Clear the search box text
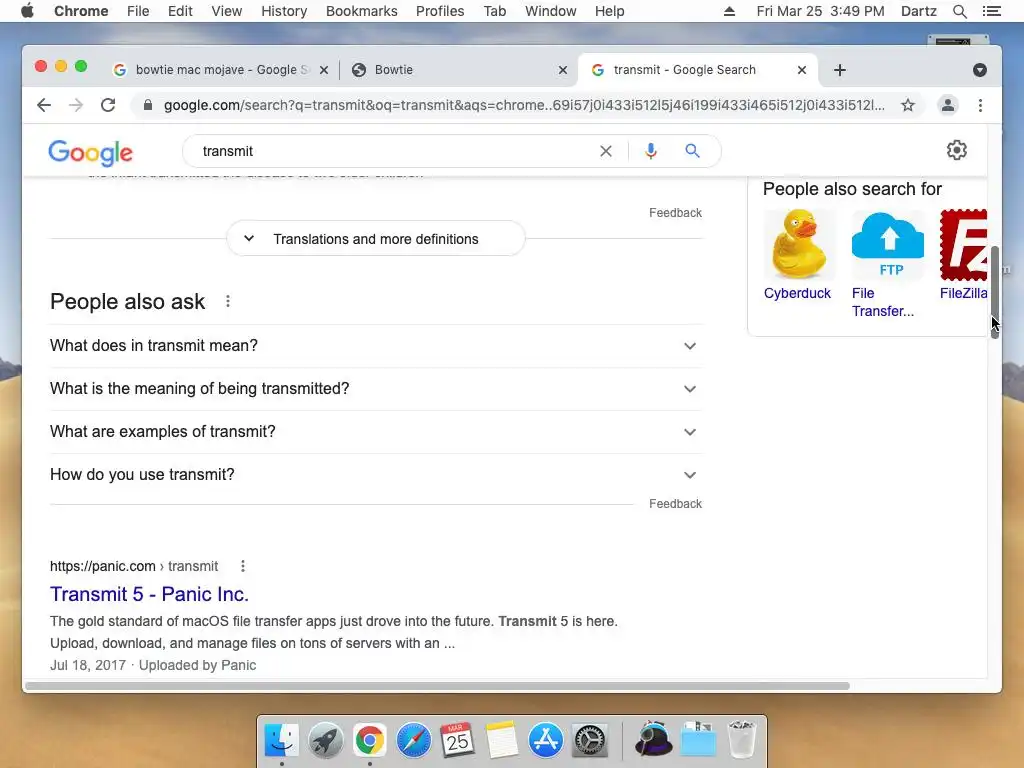 click(x=605, y=152)
